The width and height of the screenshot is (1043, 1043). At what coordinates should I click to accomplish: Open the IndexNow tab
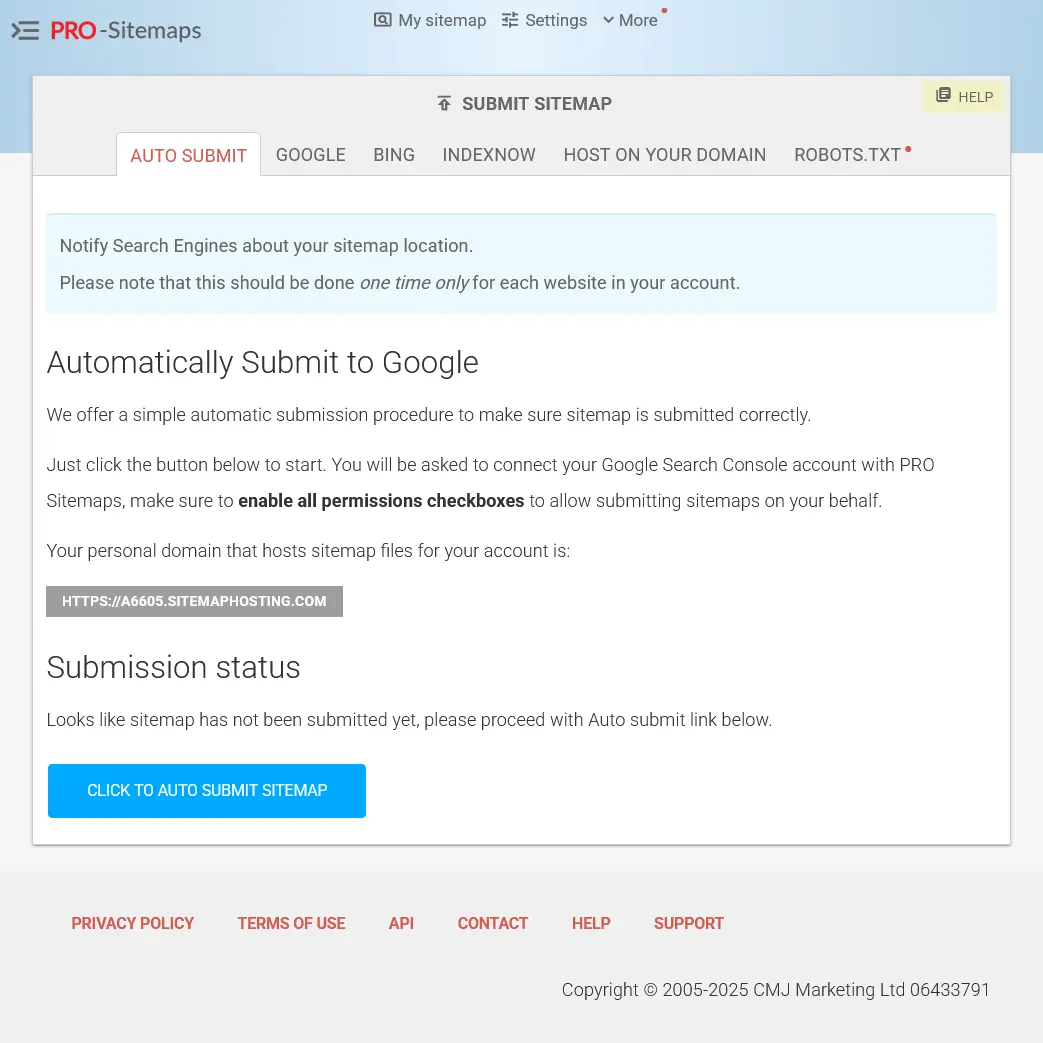point(489,155)
